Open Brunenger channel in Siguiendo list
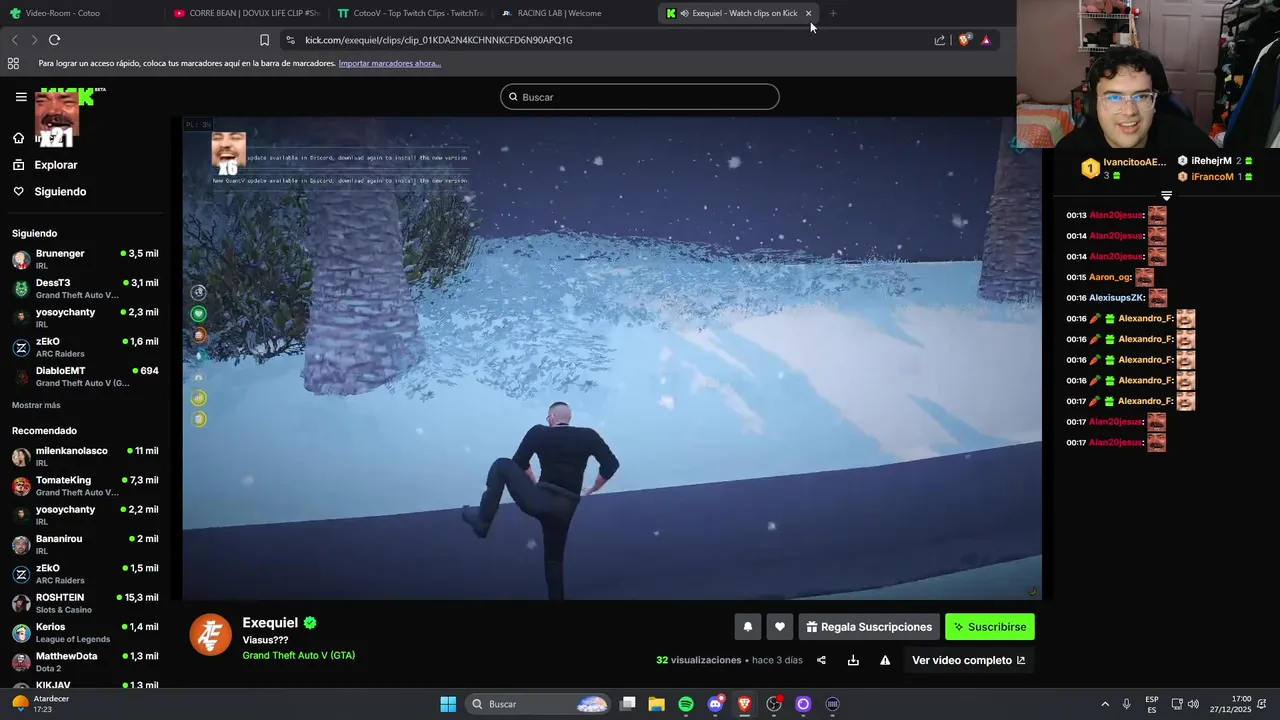Viewport: 1280px width, 720px height. [85, 259]
